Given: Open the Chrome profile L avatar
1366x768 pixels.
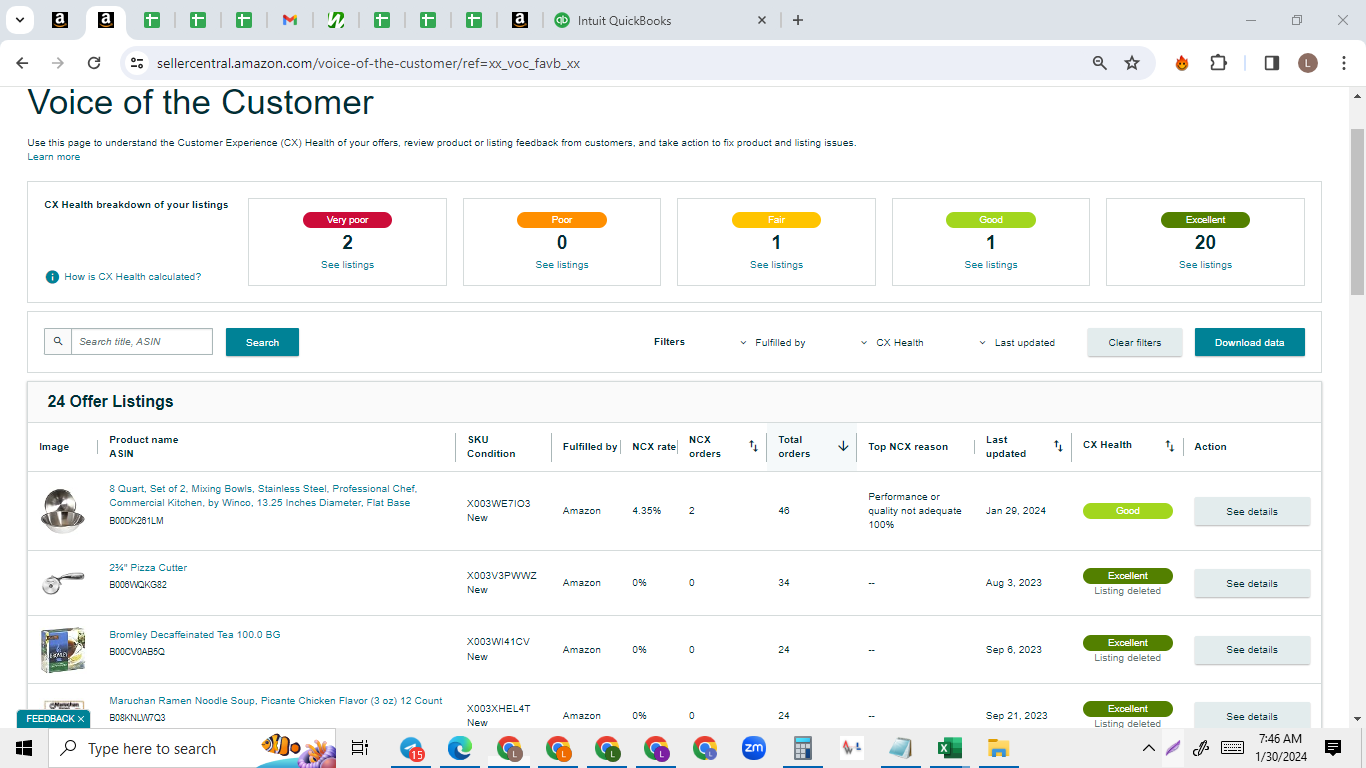Looking at the screenshot, I should coord(1308,63).
